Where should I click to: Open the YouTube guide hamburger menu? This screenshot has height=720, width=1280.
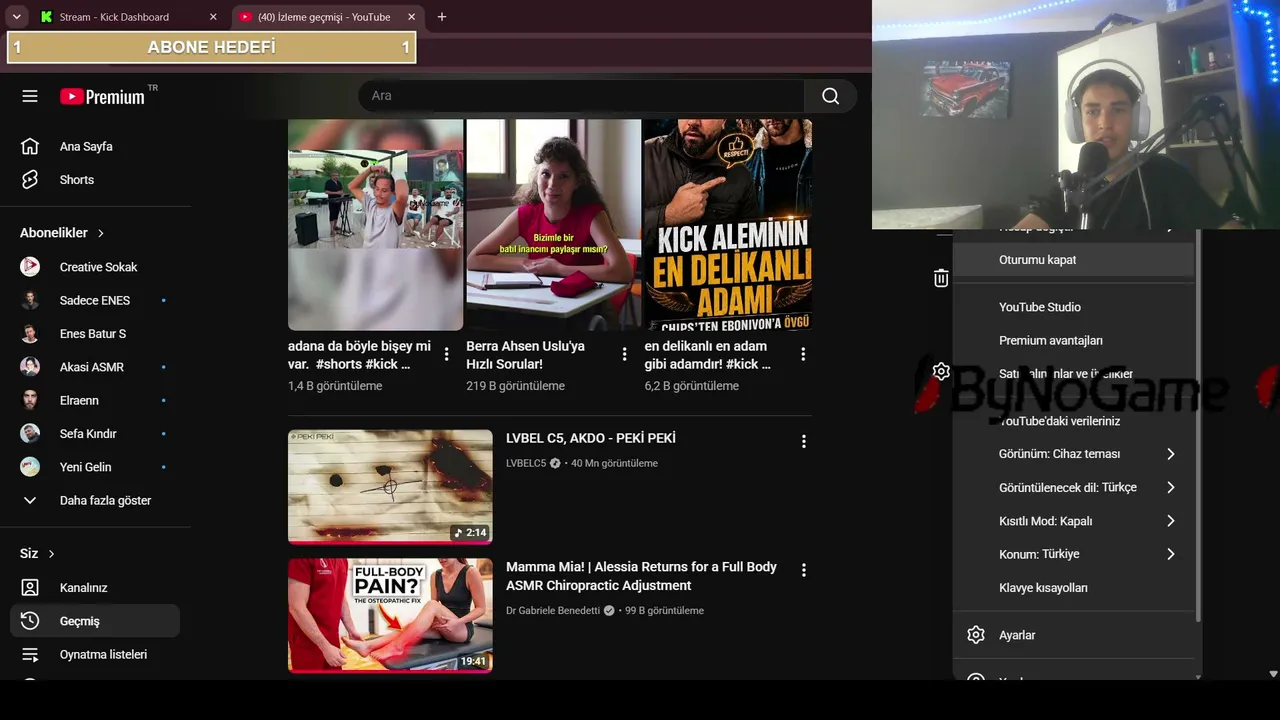tap(30, 96)
